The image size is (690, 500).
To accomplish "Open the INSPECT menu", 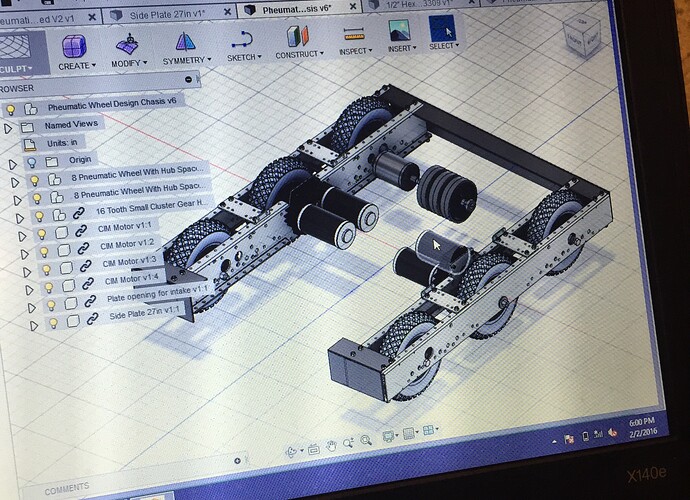I will click(x=356, y=51).
